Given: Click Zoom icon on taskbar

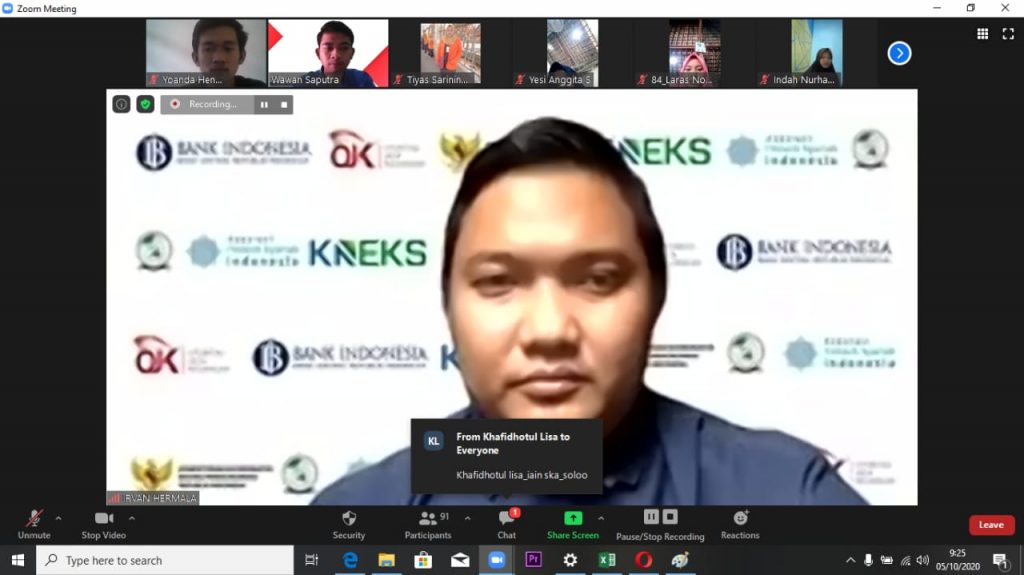Looking at the screenshot, I should (497, 560).
